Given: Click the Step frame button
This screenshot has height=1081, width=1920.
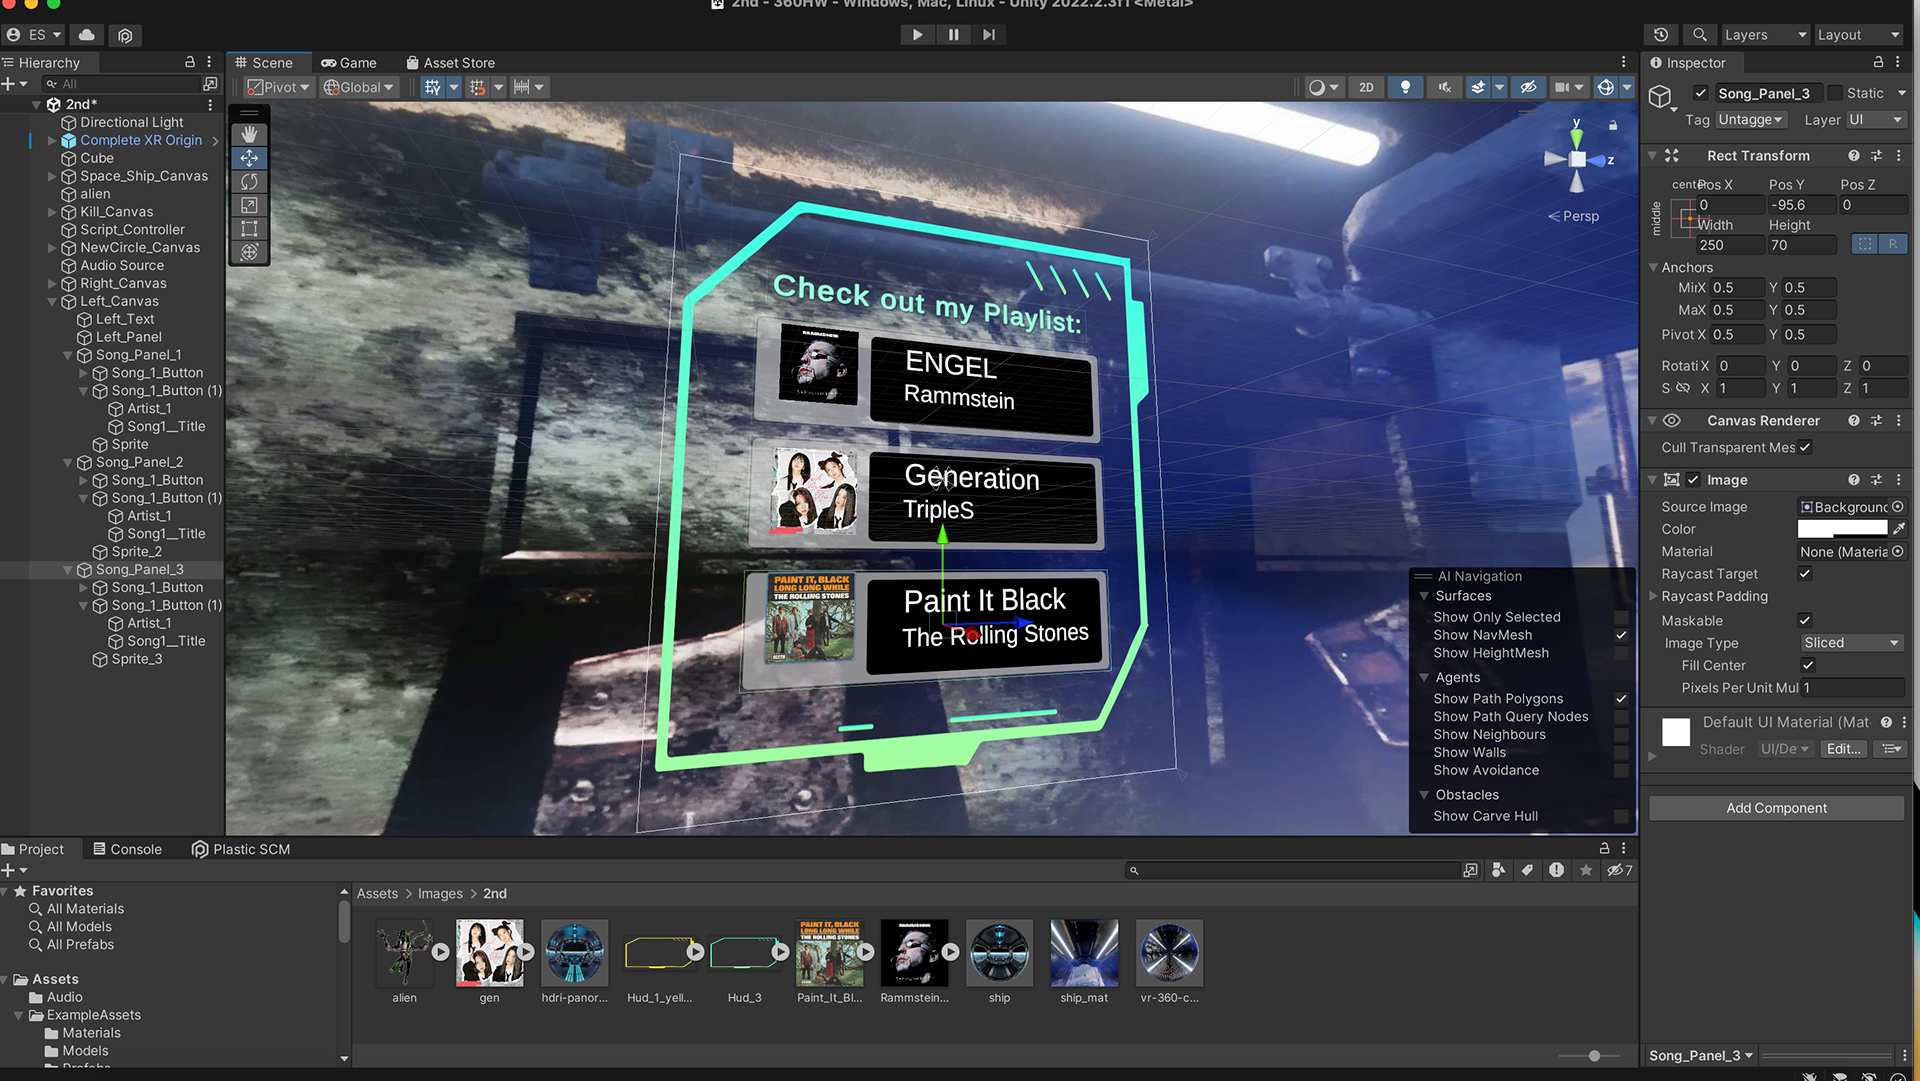Looking at the screenshot, I should (989, 35).
